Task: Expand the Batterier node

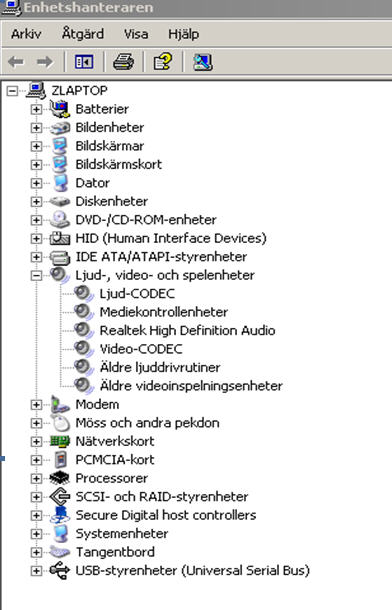Action: [x=36, y=109]
